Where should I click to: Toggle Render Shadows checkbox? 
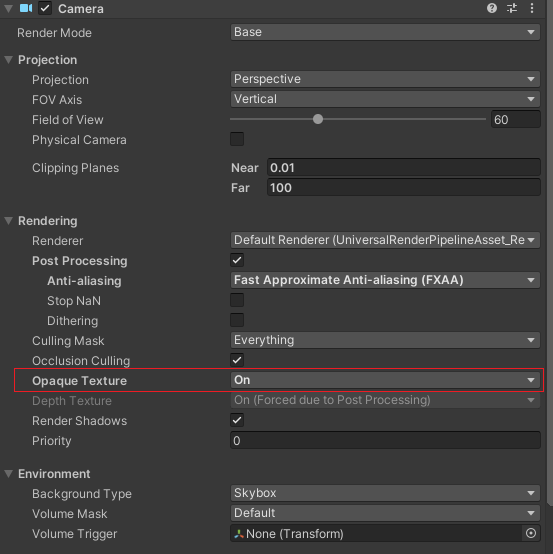pyautogui.click(x=237, y=420)
